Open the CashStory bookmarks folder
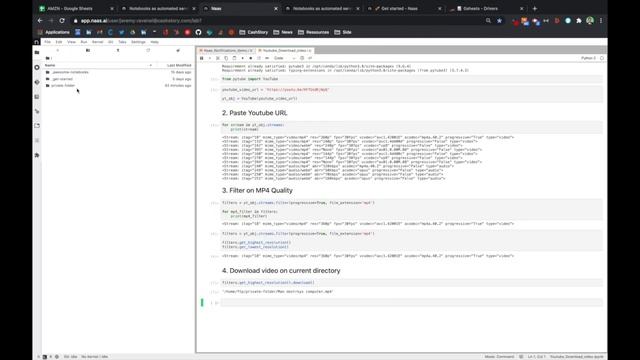 (x=254, y=32)
